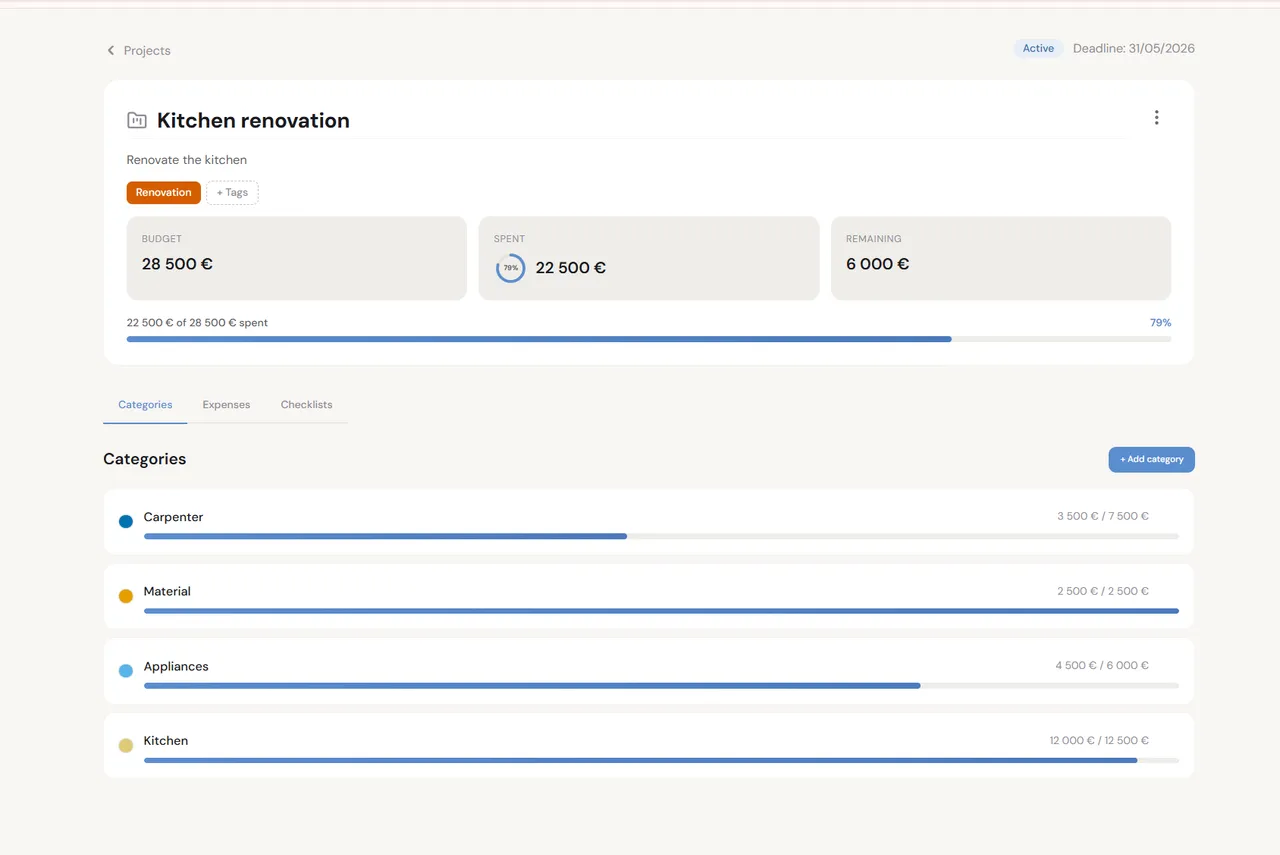Viewport: 1280px width, 855px height.
Task: Open the Budget 28 500 € card
Action: (x=297, y=258)
